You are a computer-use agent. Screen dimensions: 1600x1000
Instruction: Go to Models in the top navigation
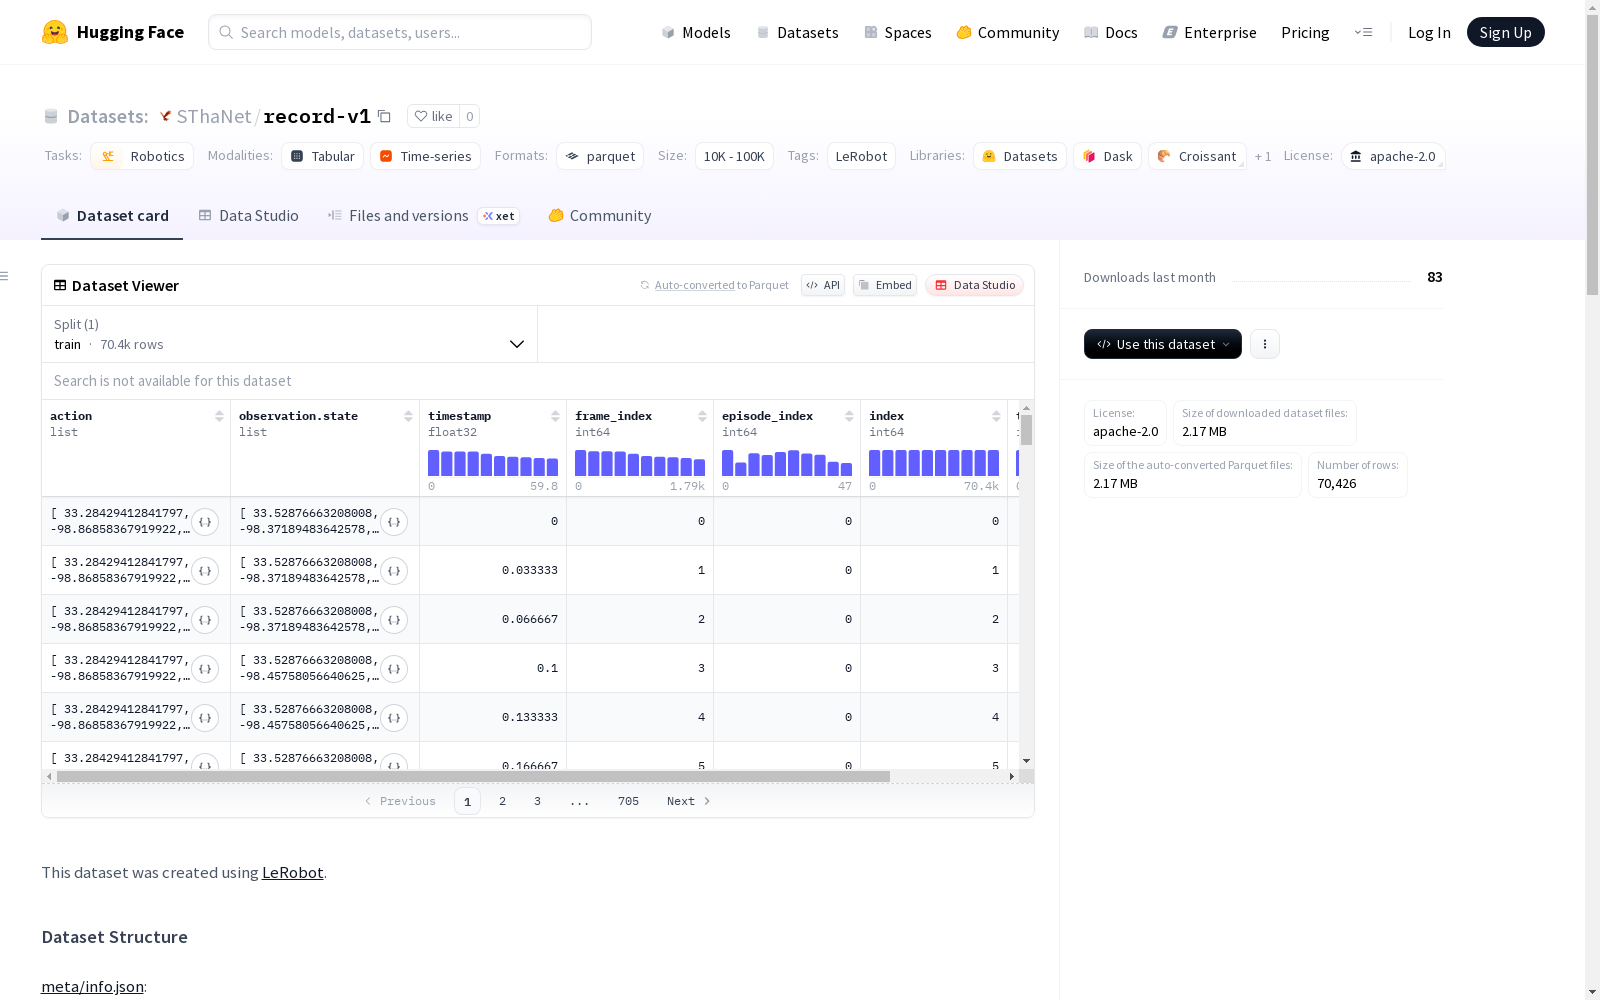point(696,32)
